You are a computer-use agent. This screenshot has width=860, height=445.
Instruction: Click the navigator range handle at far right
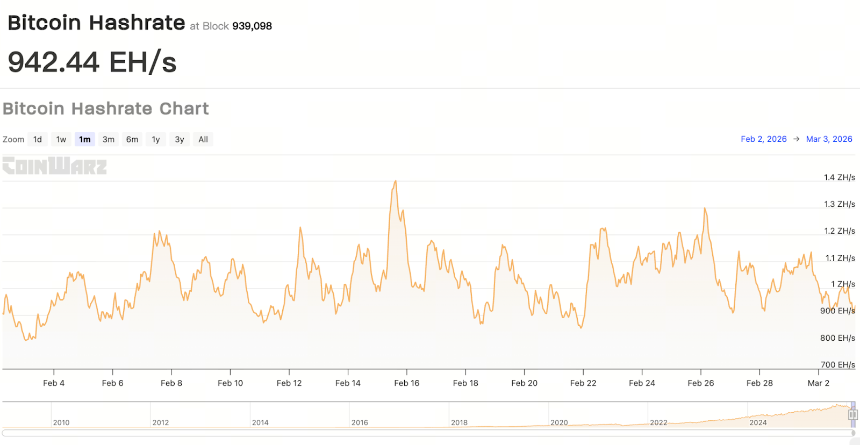pos(857,414)
